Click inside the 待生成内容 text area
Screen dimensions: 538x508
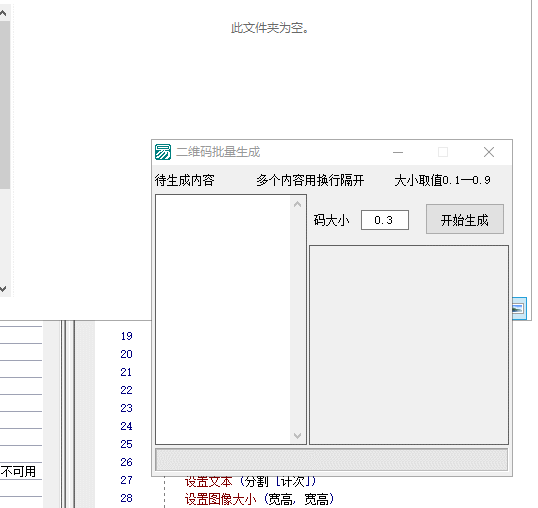(223, 319)
